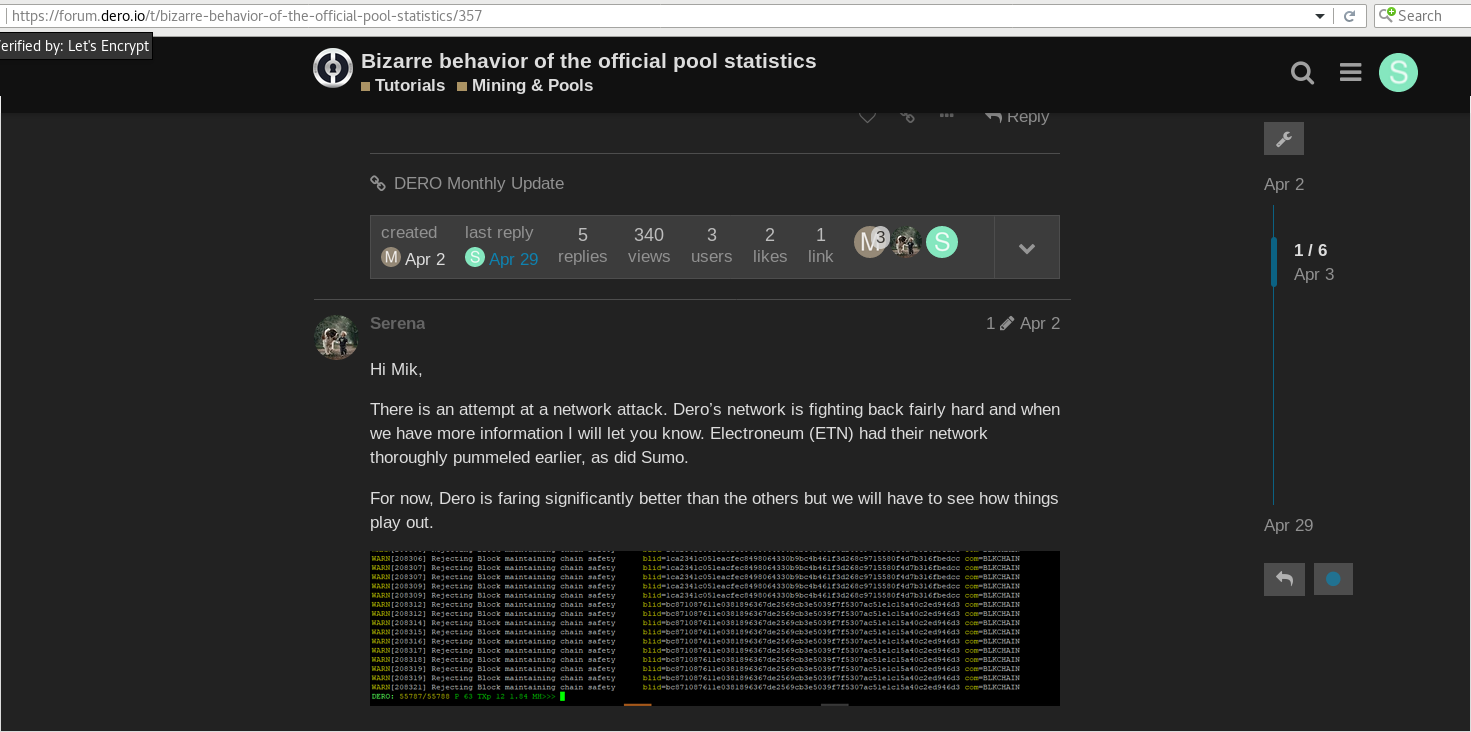
Task: Open the forum search magnifier icon
Action: 1302,73
